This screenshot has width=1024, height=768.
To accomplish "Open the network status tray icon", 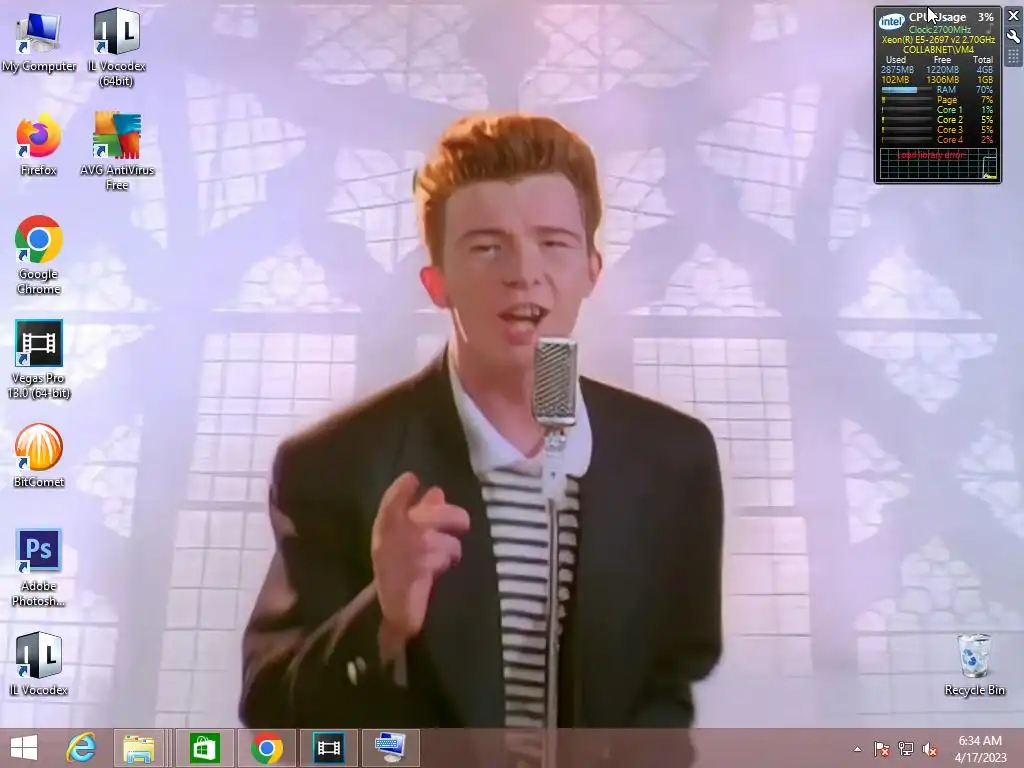I will click(x=906, y=749).
